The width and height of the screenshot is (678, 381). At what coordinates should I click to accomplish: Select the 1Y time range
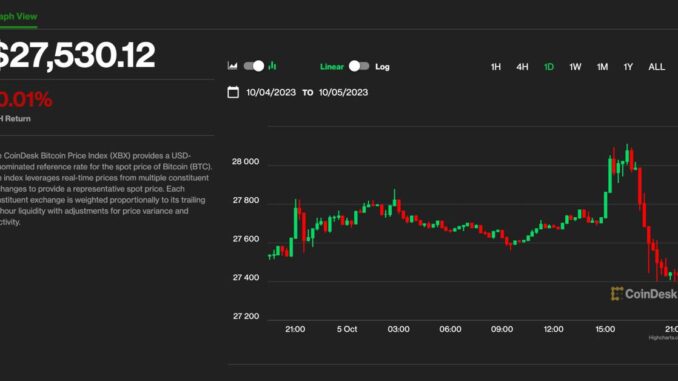628,67
